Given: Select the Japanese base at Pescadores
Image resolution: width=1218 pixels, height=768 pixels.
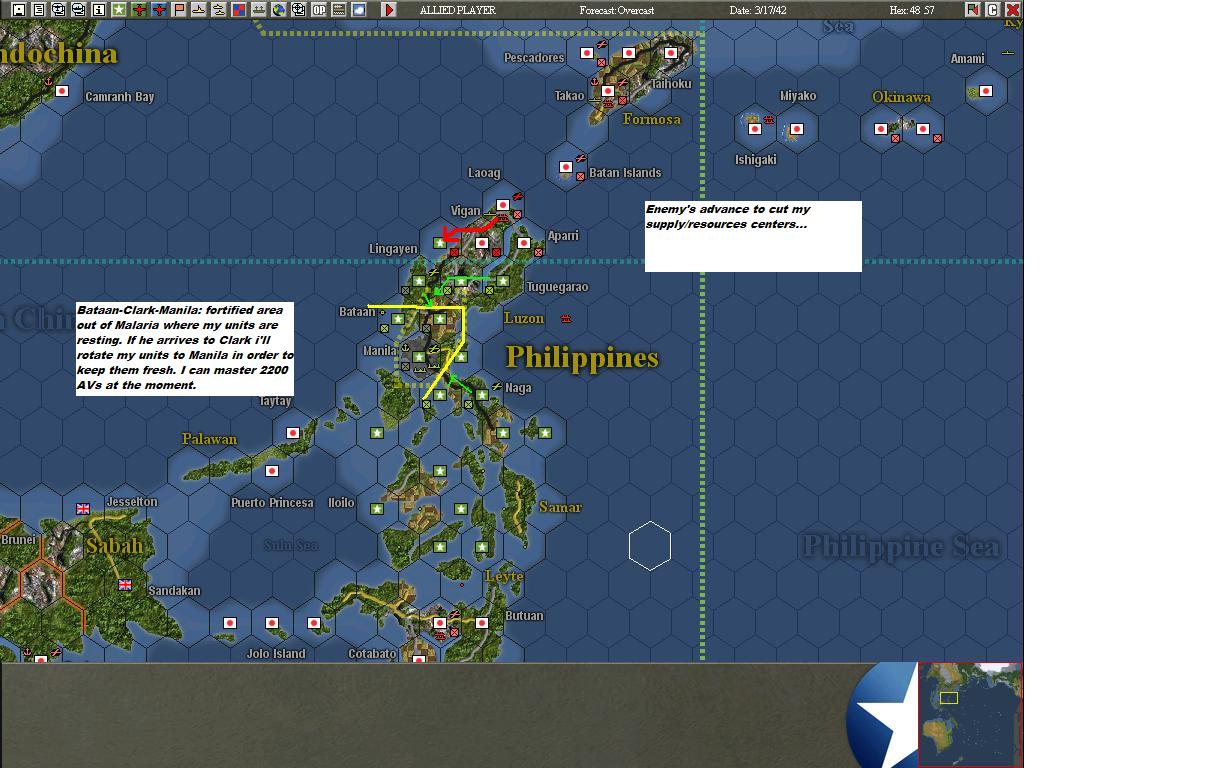Looking at the screenshot, I should (x=587, y=53).
